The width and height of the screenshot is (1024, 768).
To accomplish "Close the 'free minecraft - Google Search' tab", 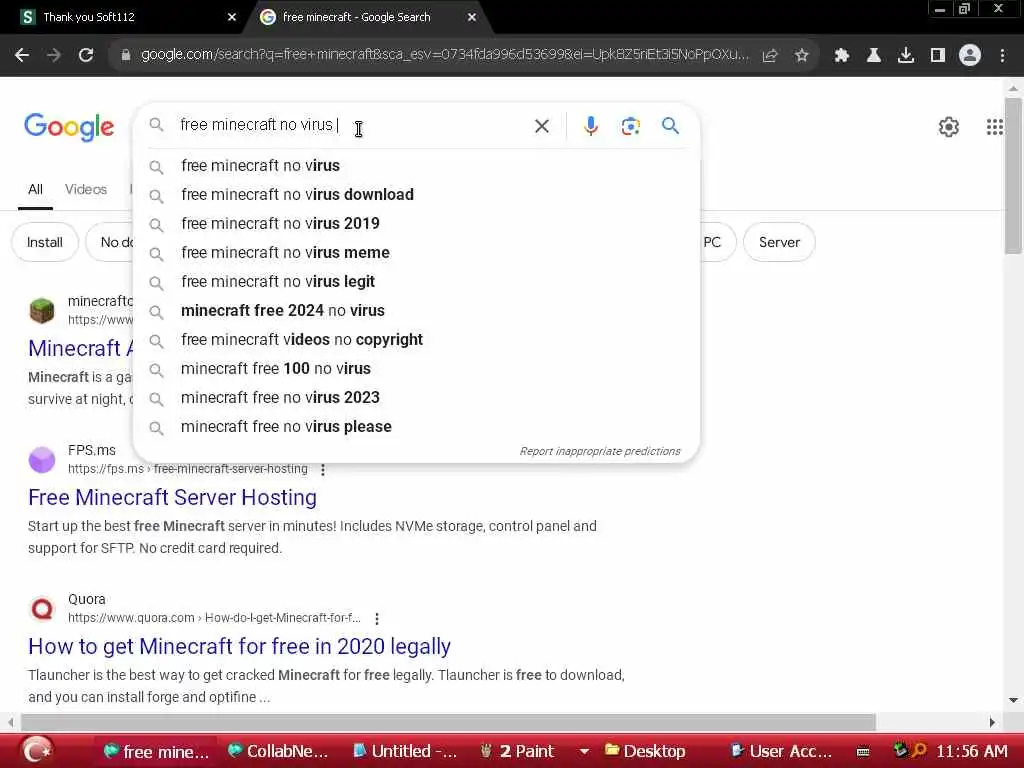I will tap(472, 17).
